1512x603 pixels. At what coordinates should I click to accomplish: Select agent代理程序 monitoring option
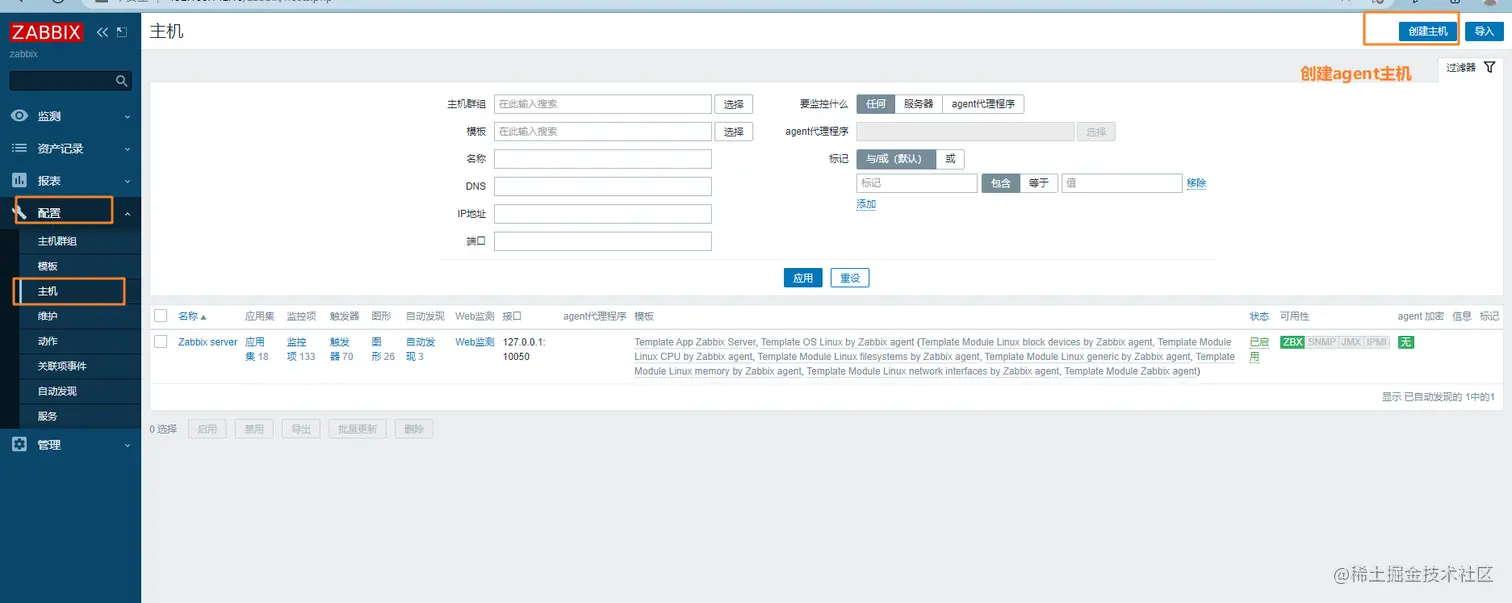(x=984, y=104)
